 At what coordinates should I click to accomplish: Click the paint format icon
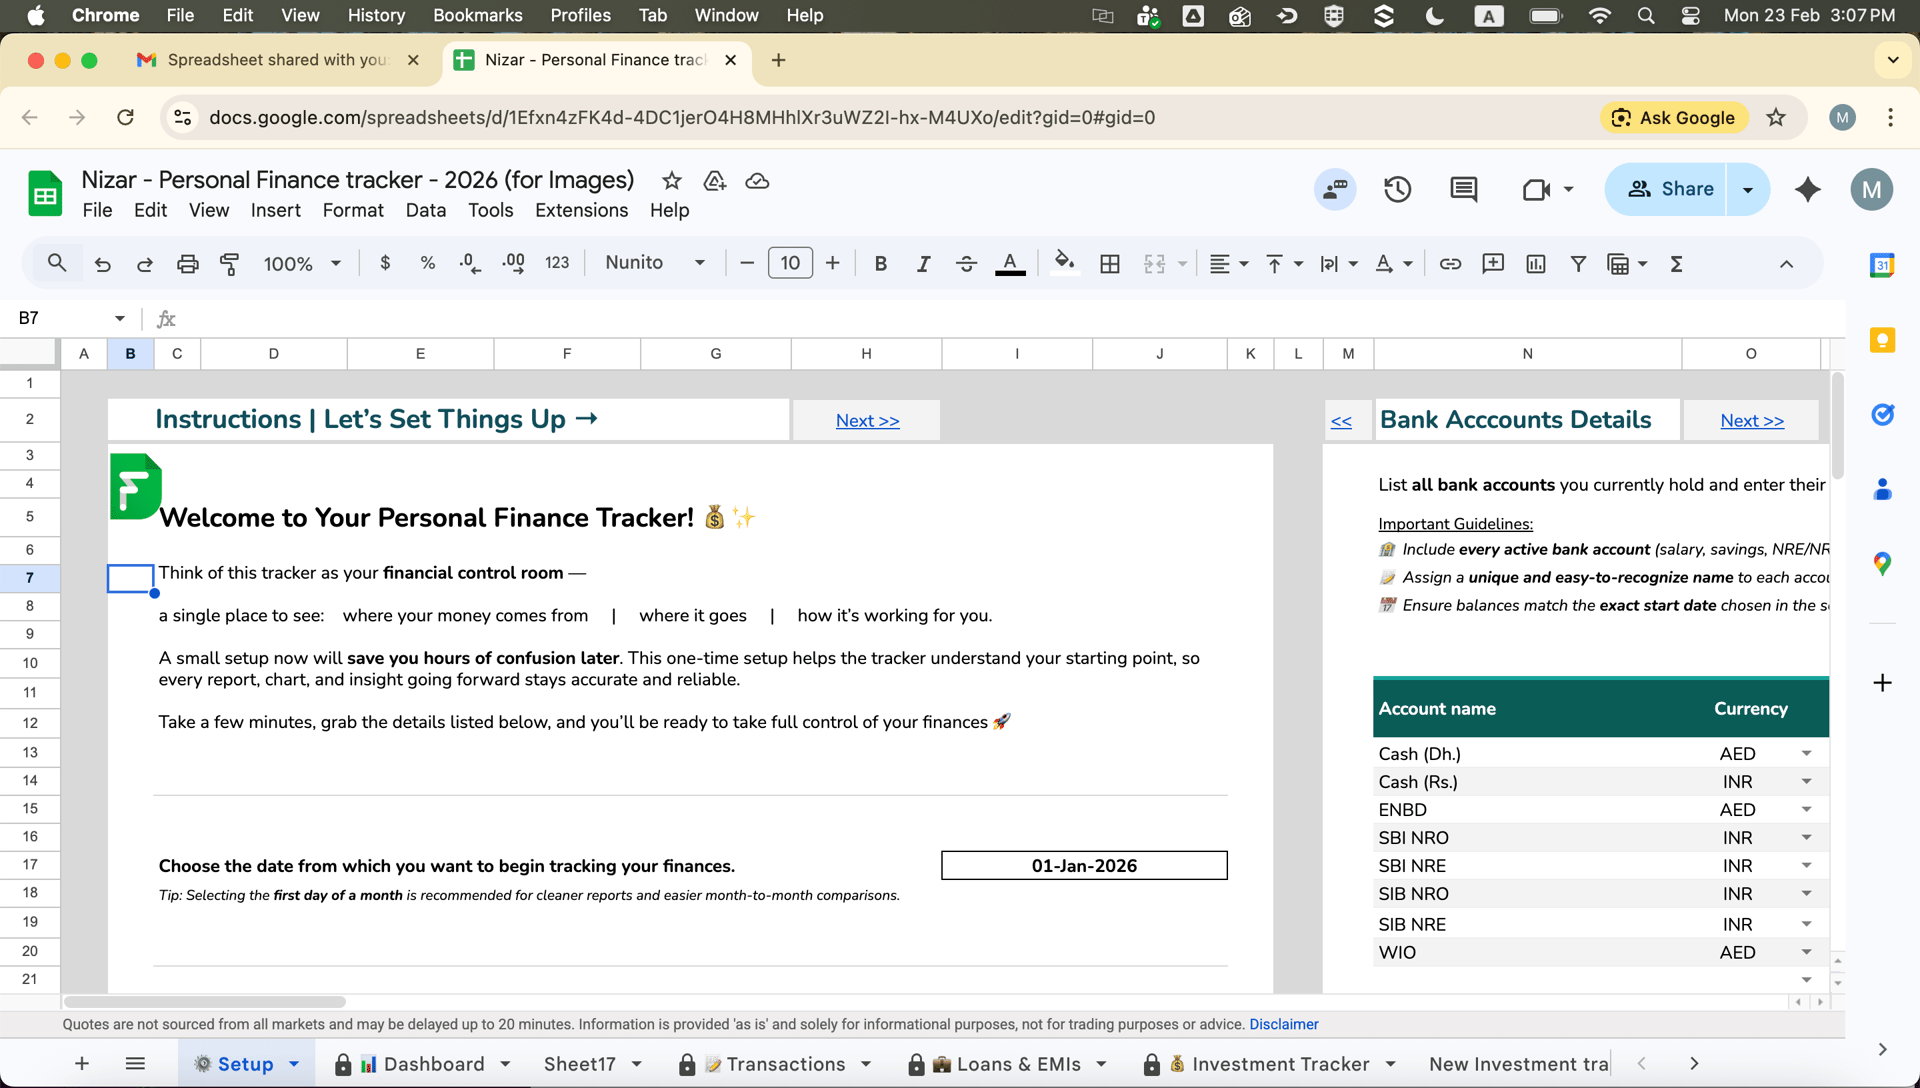pyautogui.click(x=230, y=264)
